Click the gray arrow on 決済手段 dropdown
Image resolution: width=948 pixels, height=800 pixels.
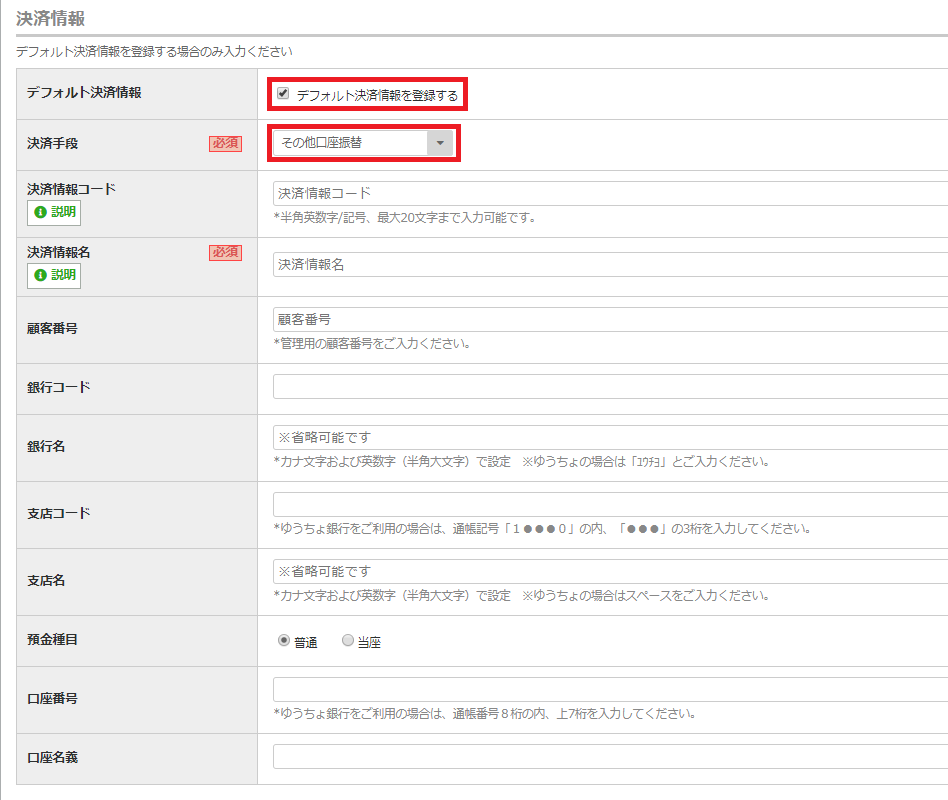point(439,143)
